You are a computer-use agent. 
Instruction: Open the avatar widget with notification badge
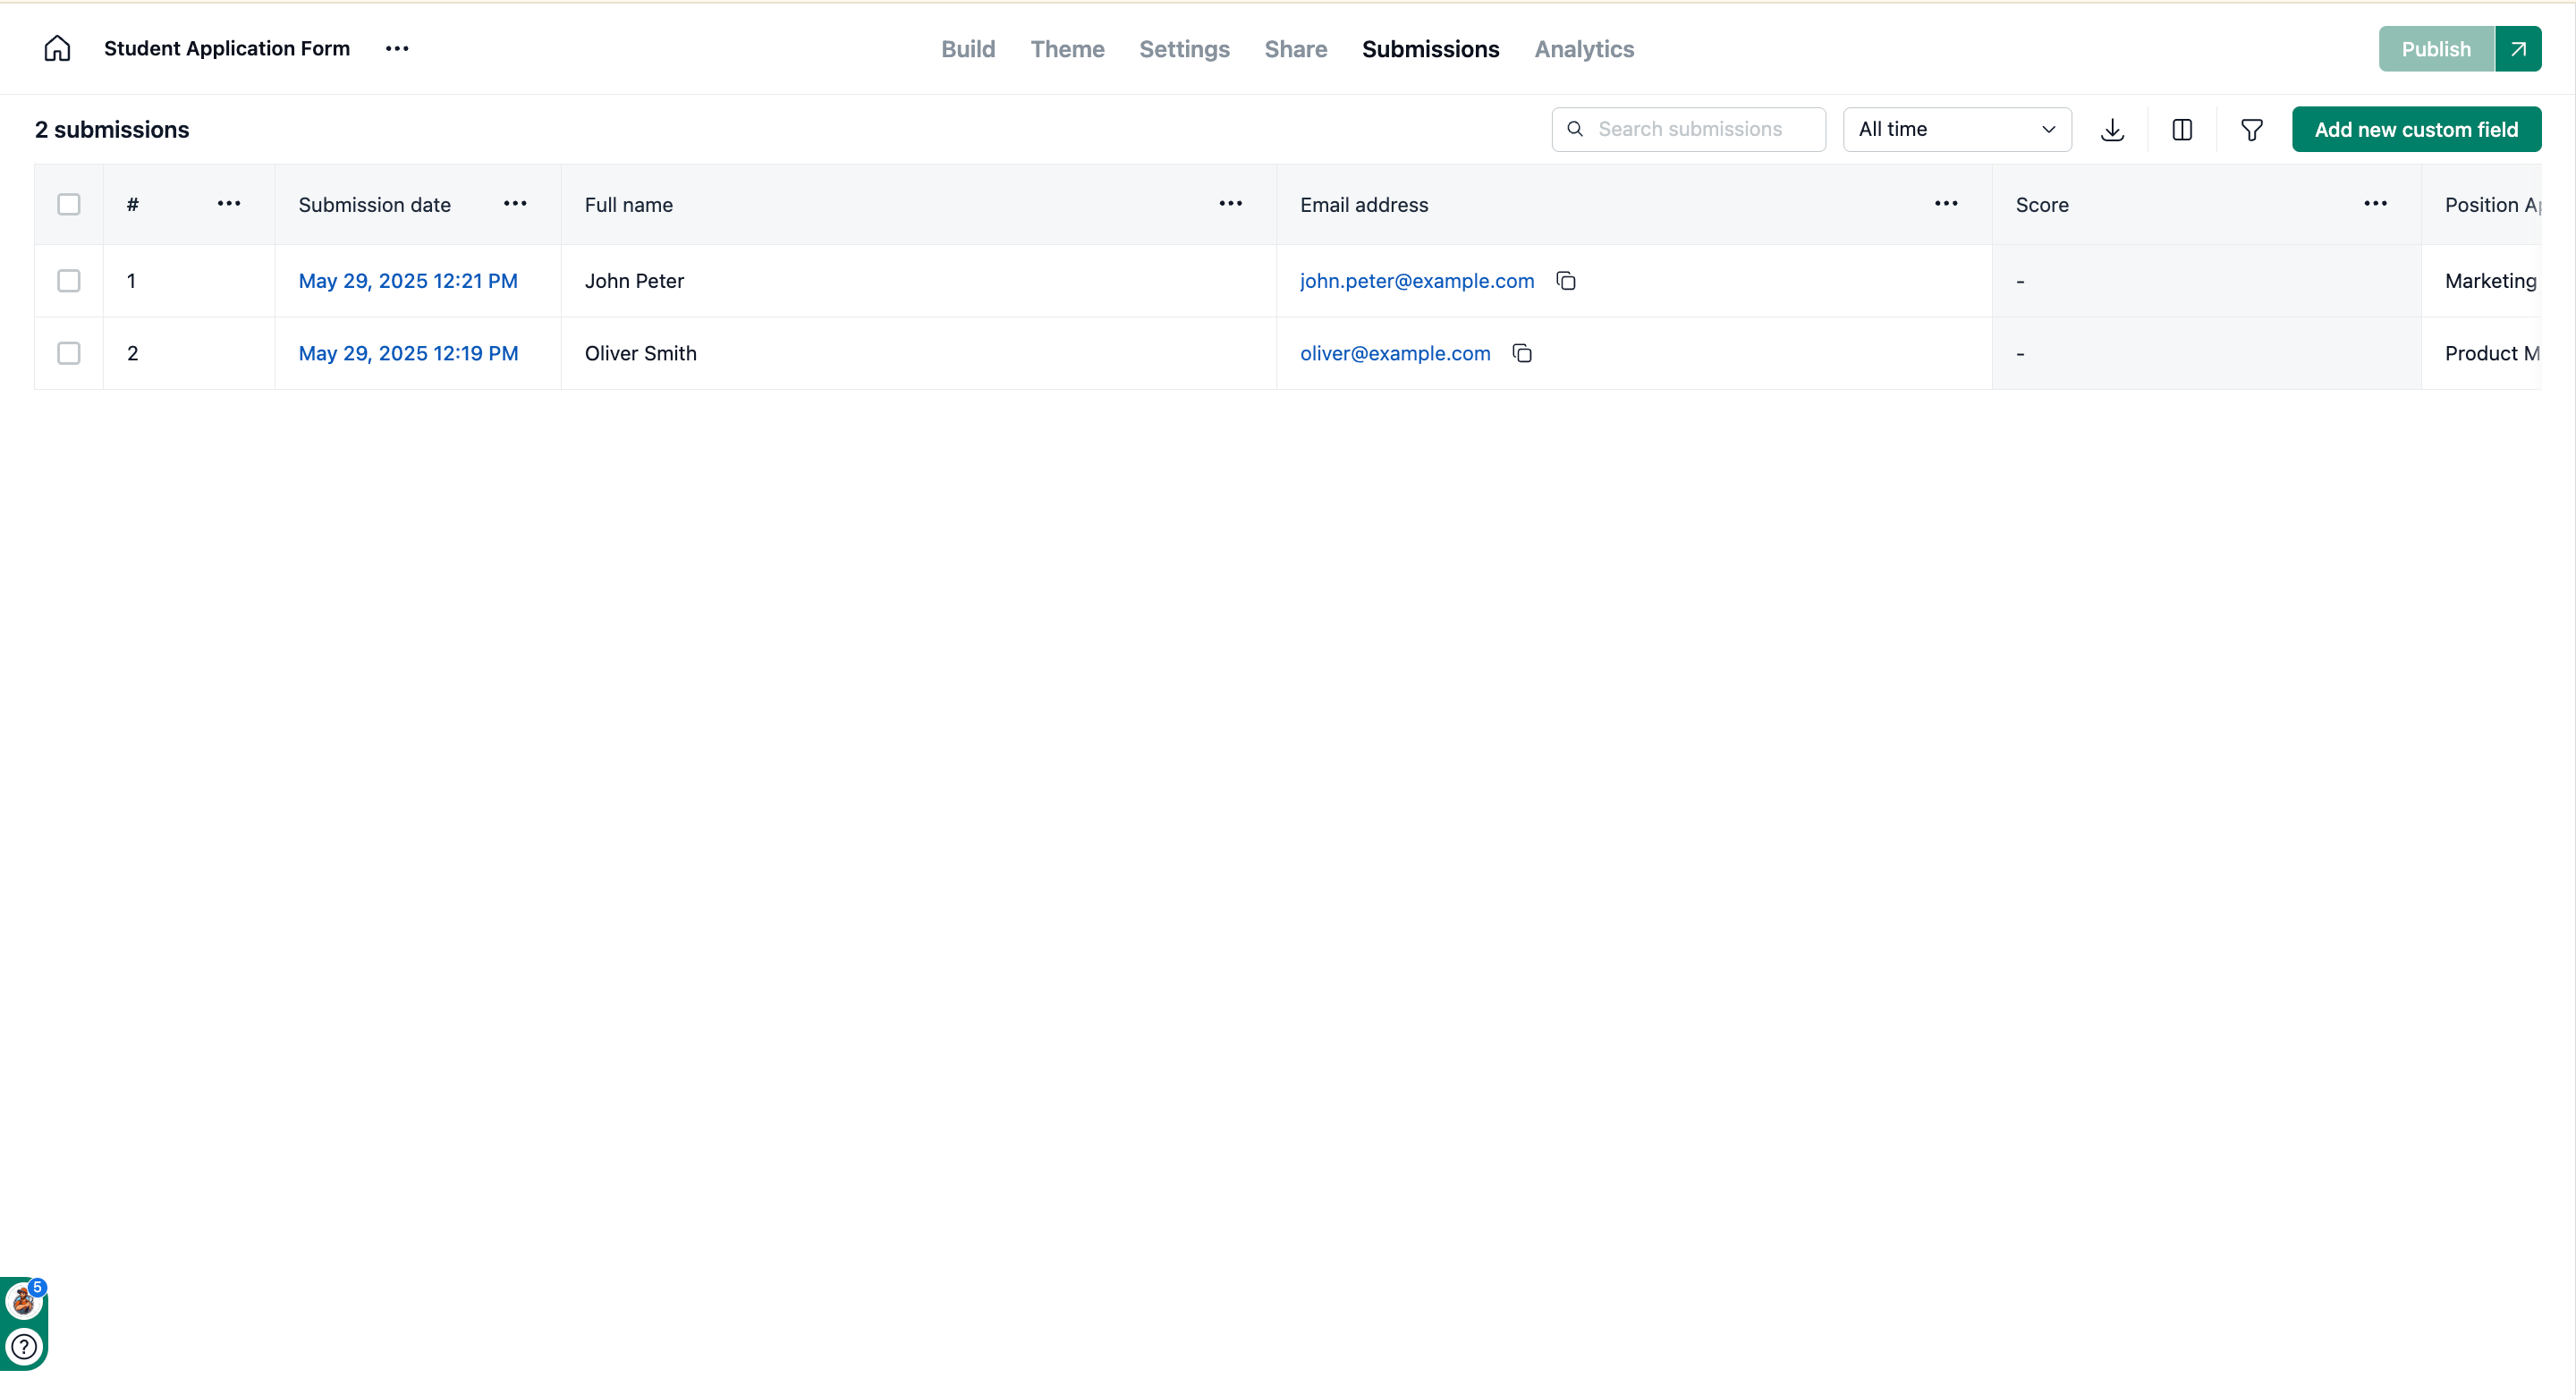(24, 1300)
